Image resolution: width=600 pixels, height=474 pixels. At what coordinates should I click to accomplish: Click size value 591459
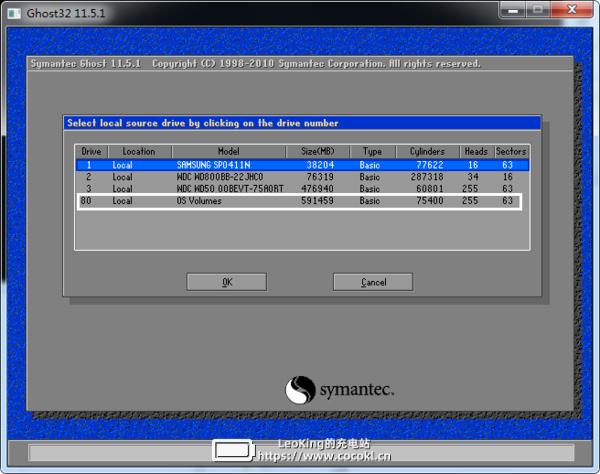point(317,200)
